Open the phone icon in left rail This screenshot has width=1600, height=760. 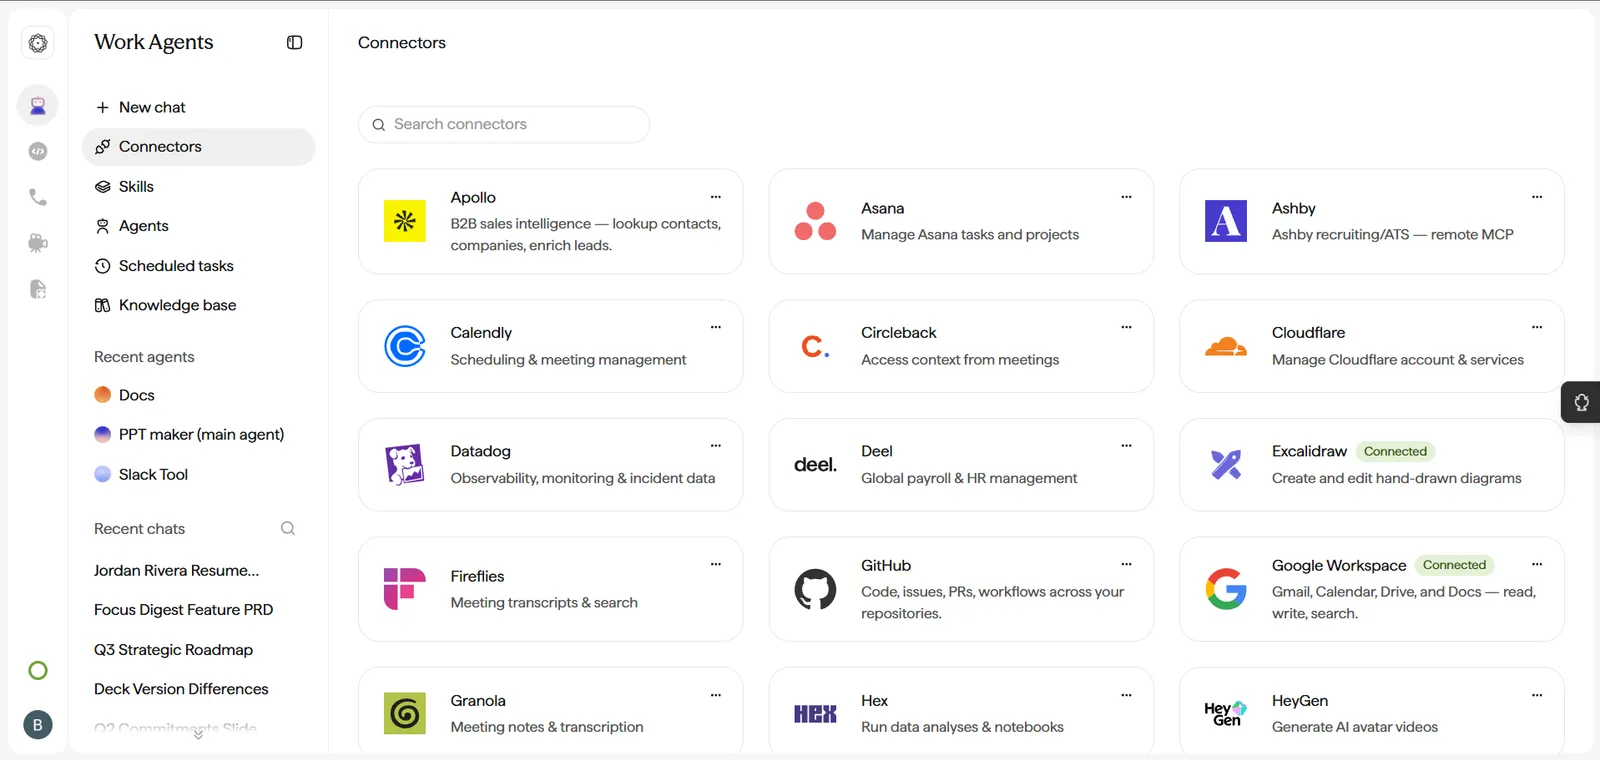pos(38,197)
